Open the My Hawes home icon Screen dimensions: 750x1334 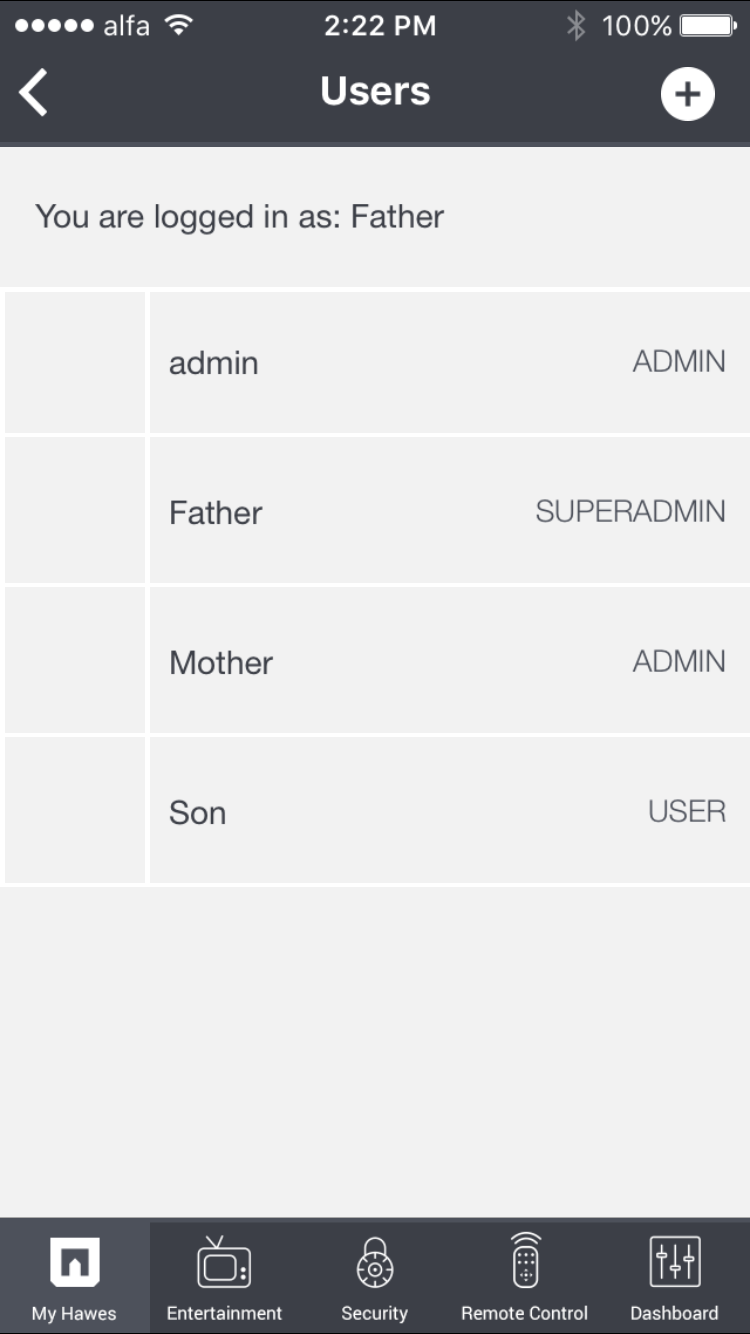pos(75,1261)
